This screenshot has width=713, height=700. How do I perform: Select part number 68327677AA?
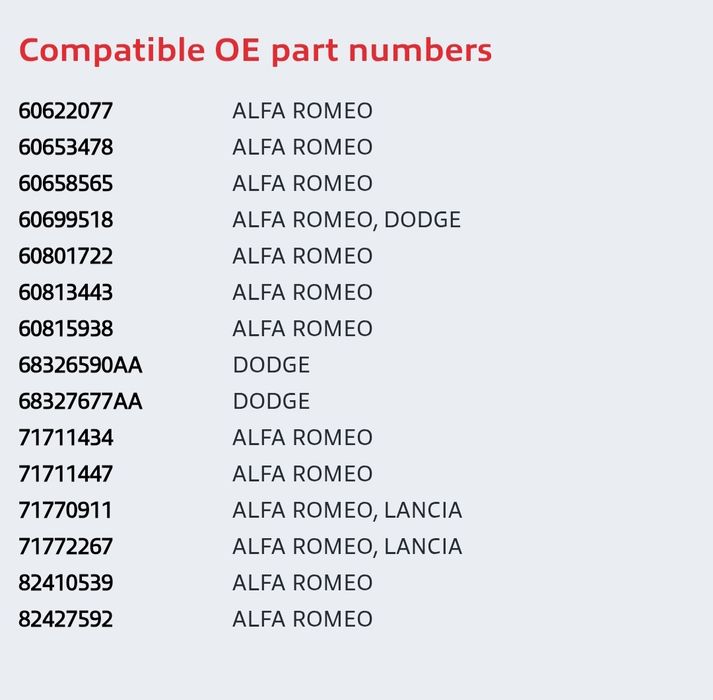pos(80,402)
